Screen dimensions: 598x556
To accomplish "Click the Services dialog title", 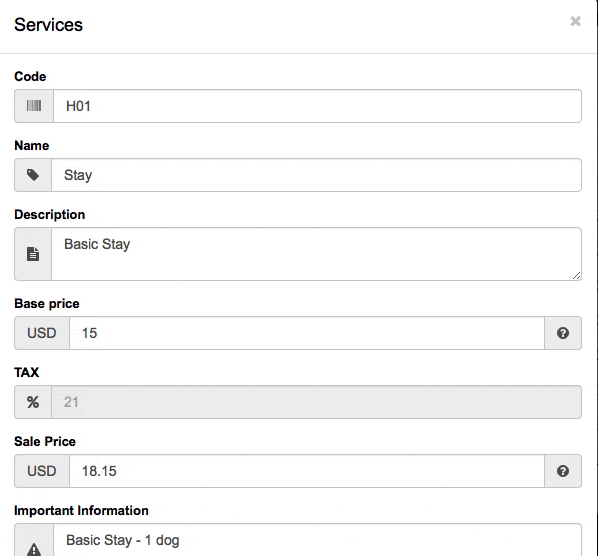I will [x=48, y=25].
